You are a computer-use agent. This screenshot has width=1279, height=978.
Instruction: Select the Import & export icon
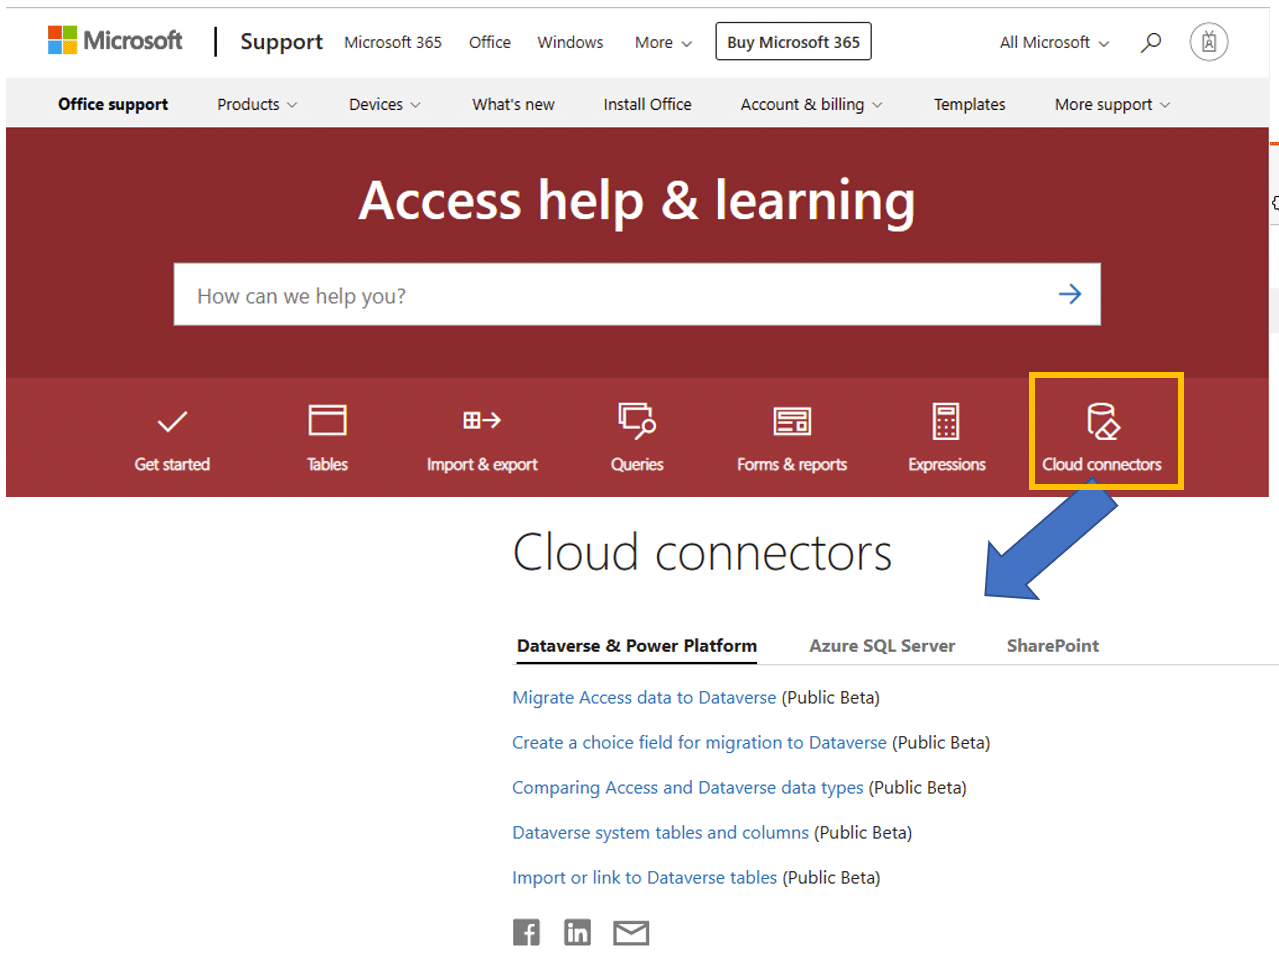tap(481, 420)
